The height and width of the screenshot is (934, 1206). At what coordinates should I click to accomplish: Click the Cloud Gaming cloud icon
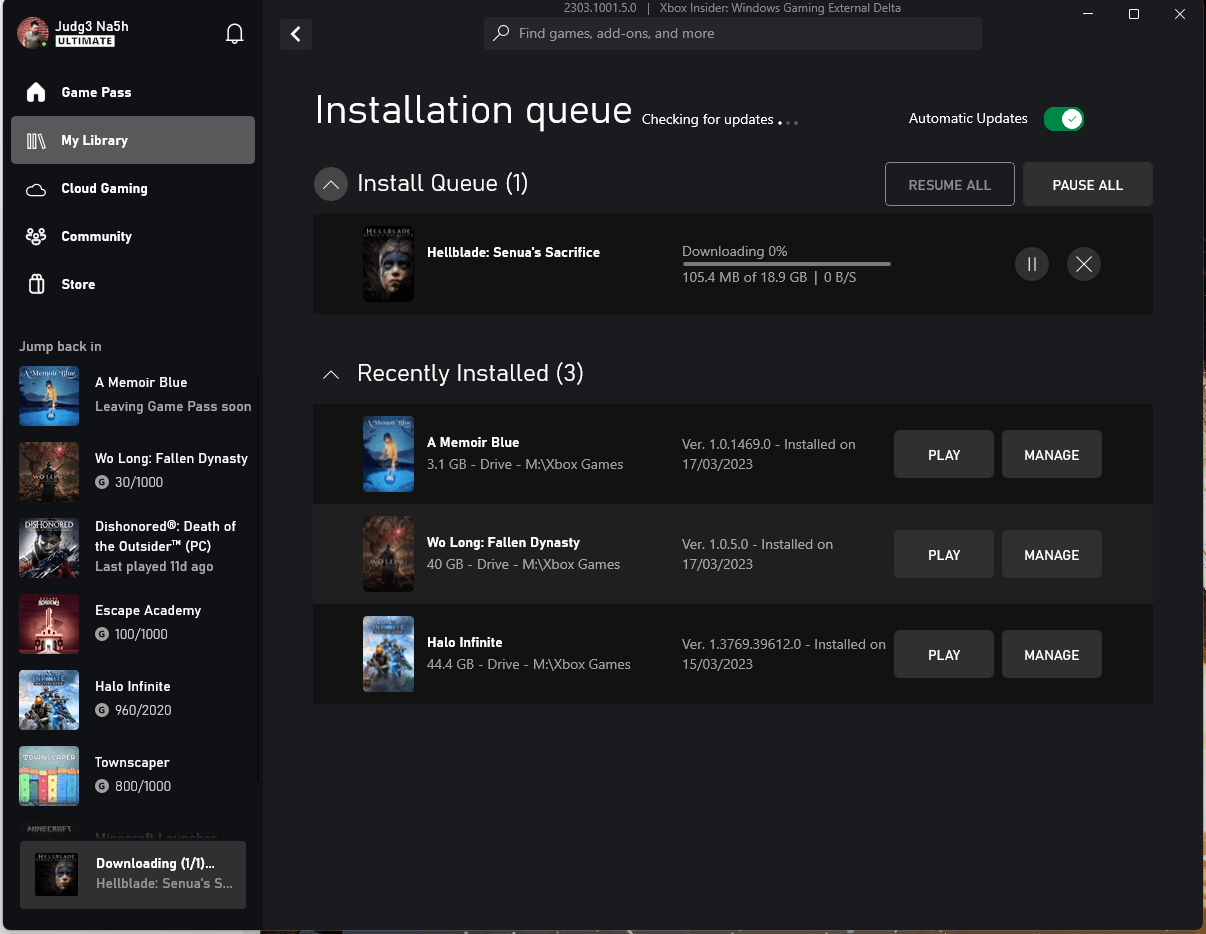(36, 189)
